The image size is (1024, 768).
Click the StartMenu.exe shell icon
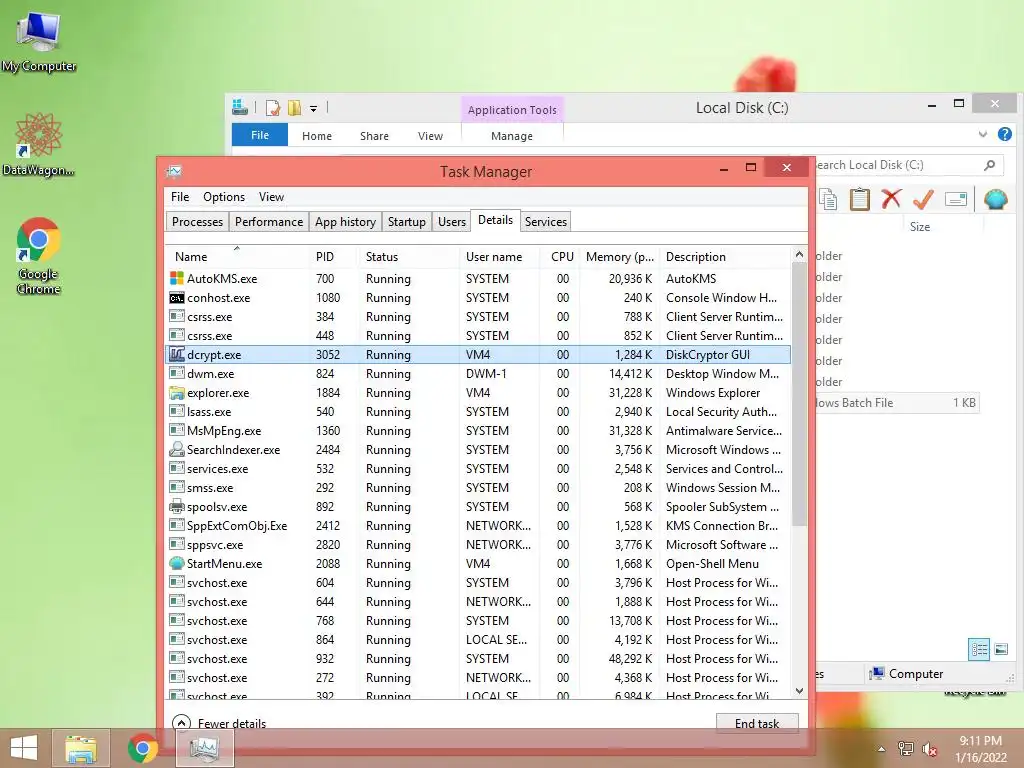click(x=176, y=563)
